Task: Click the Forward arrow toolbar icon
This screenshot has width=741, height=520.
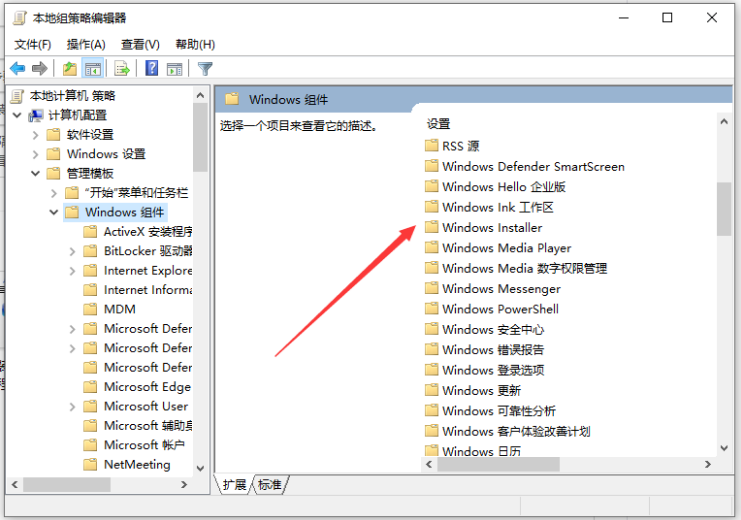Action: pos(40,69)
